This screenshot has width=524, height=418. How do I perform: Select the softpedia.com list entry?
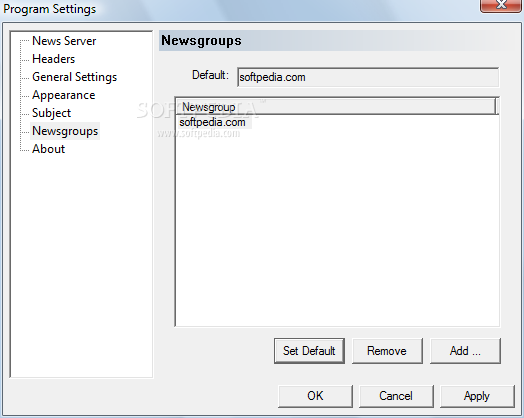[x=214, y=122]
